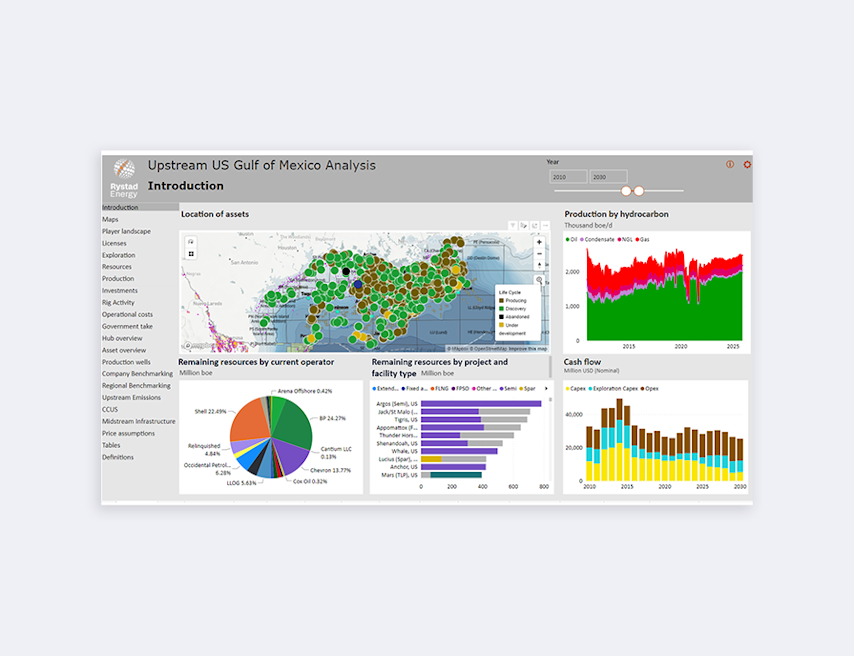Open the Exploration page
This screenshot has width=854, height=656.
point(119,255)
